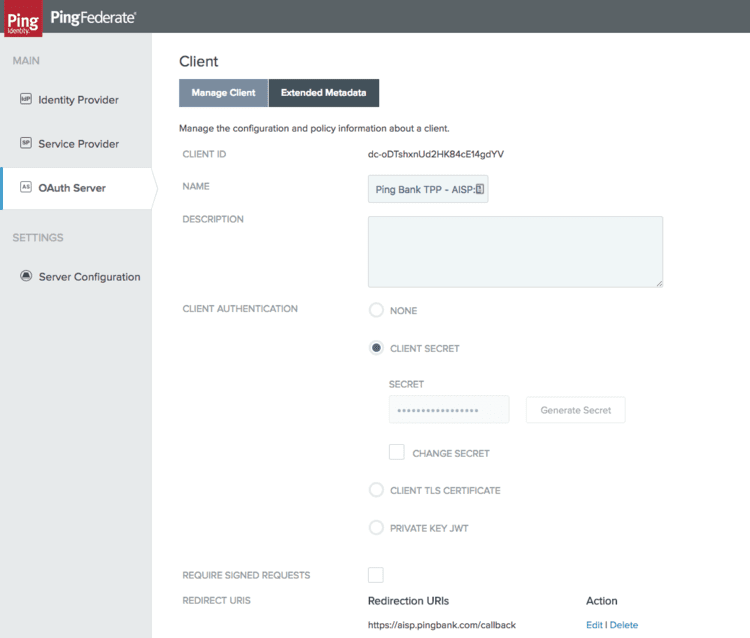Select the NONE authentication radio button

tap(376, 310)
